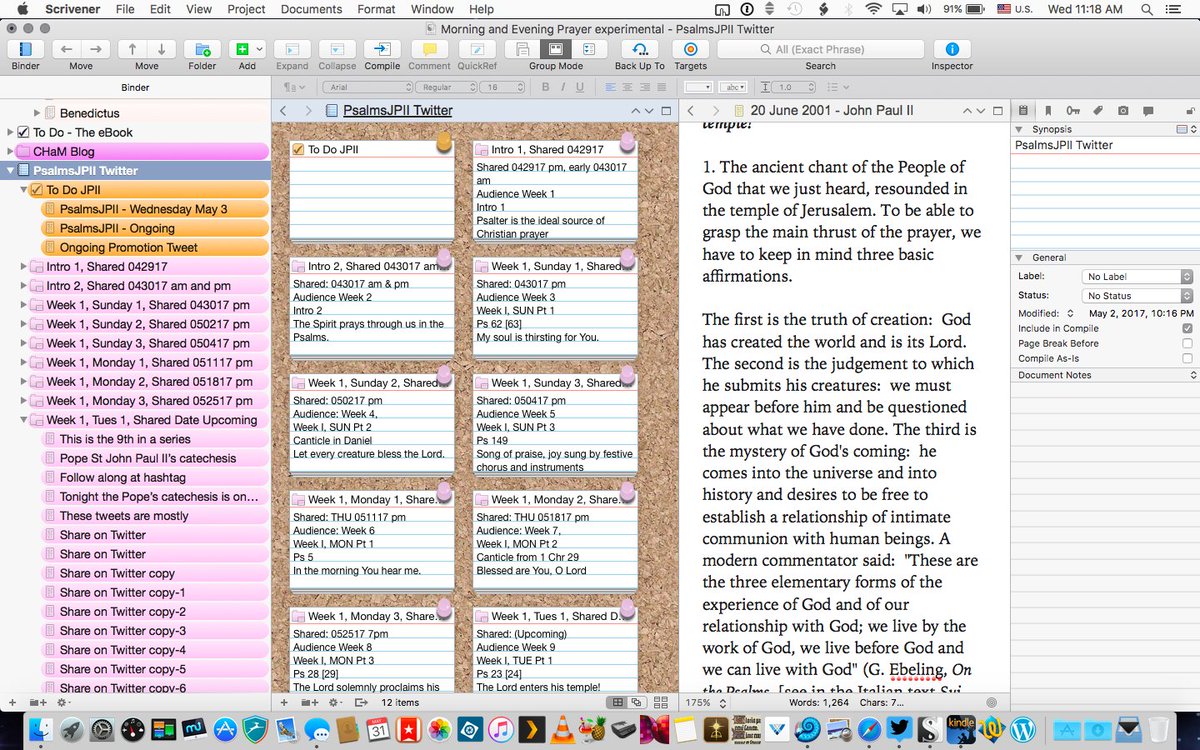Click the Collapse toolbar button
The width and height of the screenshot is (1200, 750).
coord(337,49)
